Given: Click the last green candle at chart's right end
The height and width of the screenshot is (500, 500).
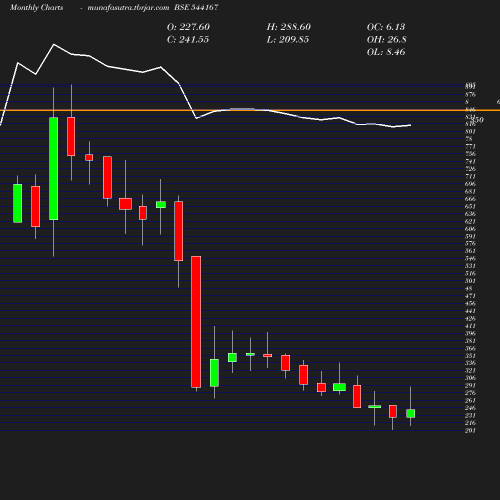Looking at the screenshot, I should [x=411, y=413].
